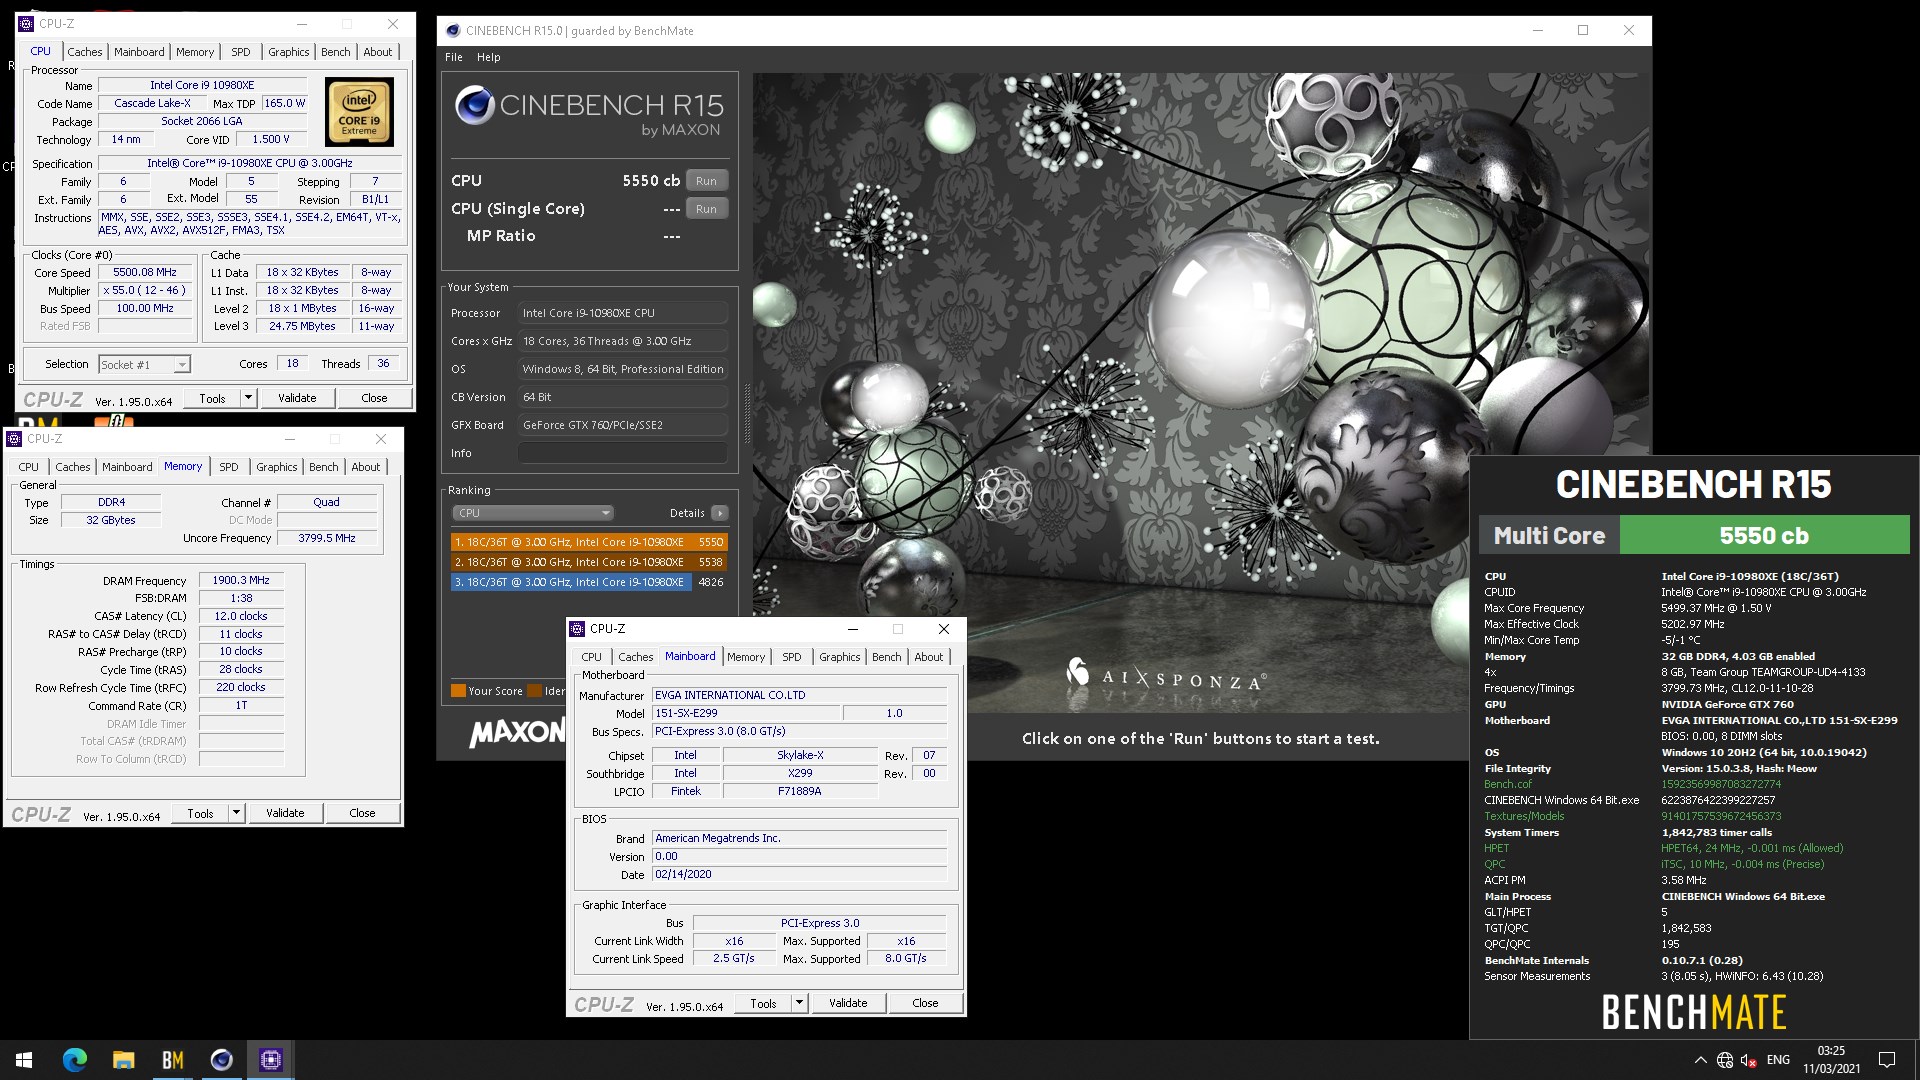Open SPD tab in Memory CPU-Z window
The height and width of the screenshot is (1080, 1920).
point(229,467)
